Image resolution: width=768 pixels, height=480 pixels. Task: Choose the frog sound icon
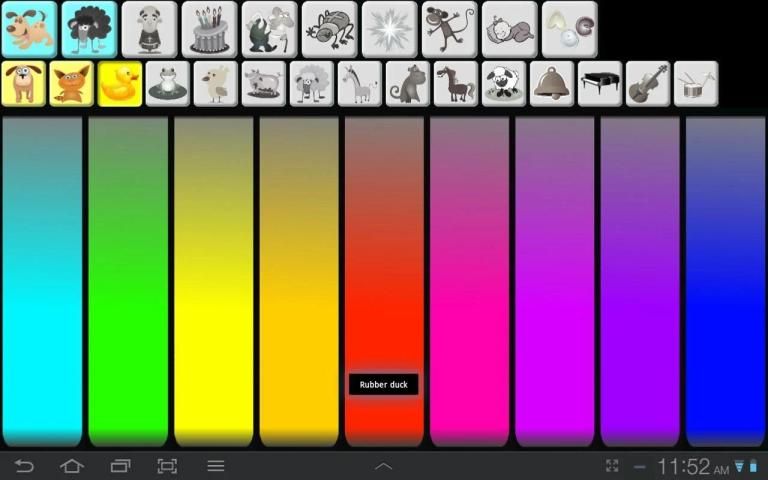(x=167, y=84)
